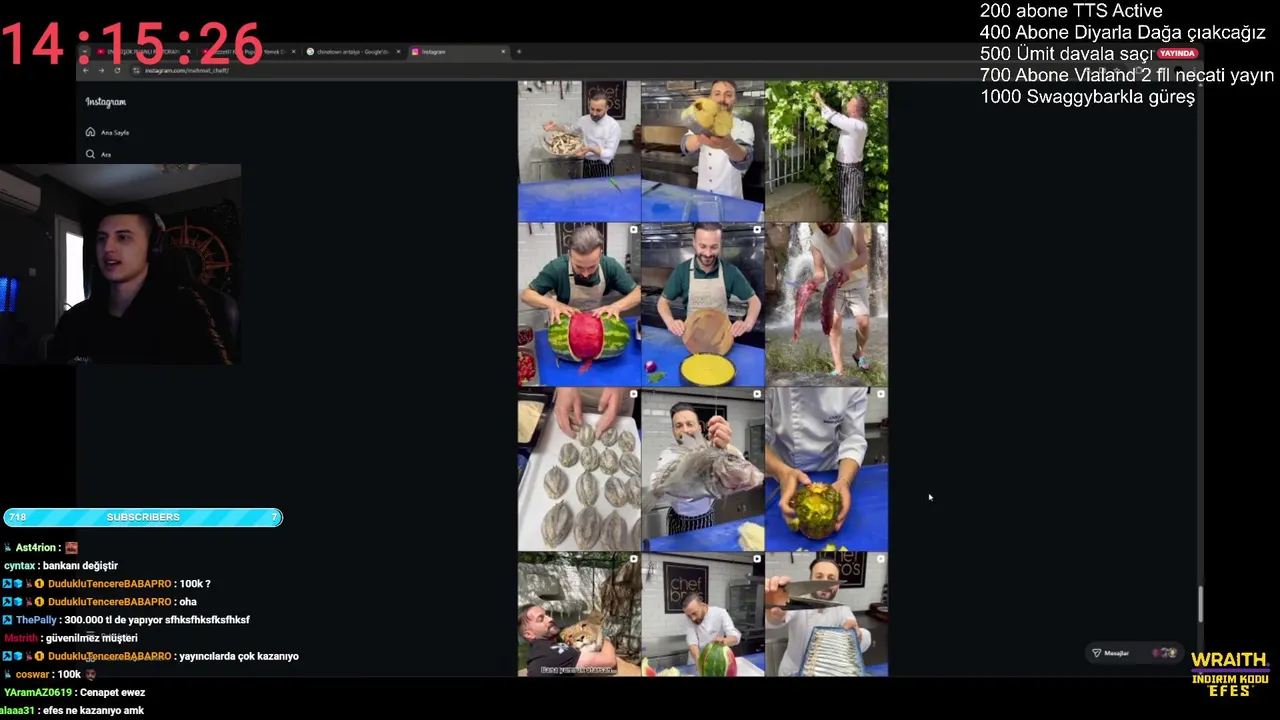Click the Ara search magnifier icon
The height and width of the screenshot is (720, 1280).
[90, 154]
